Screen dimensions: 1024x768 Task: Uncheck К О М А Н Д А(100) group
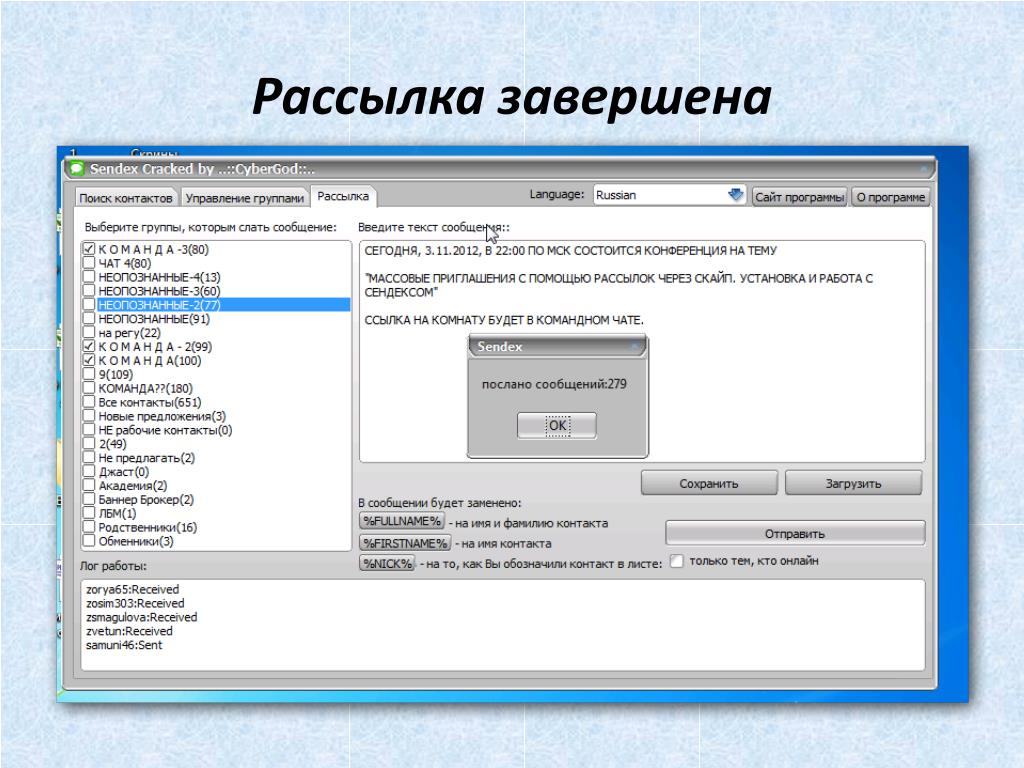89,360
